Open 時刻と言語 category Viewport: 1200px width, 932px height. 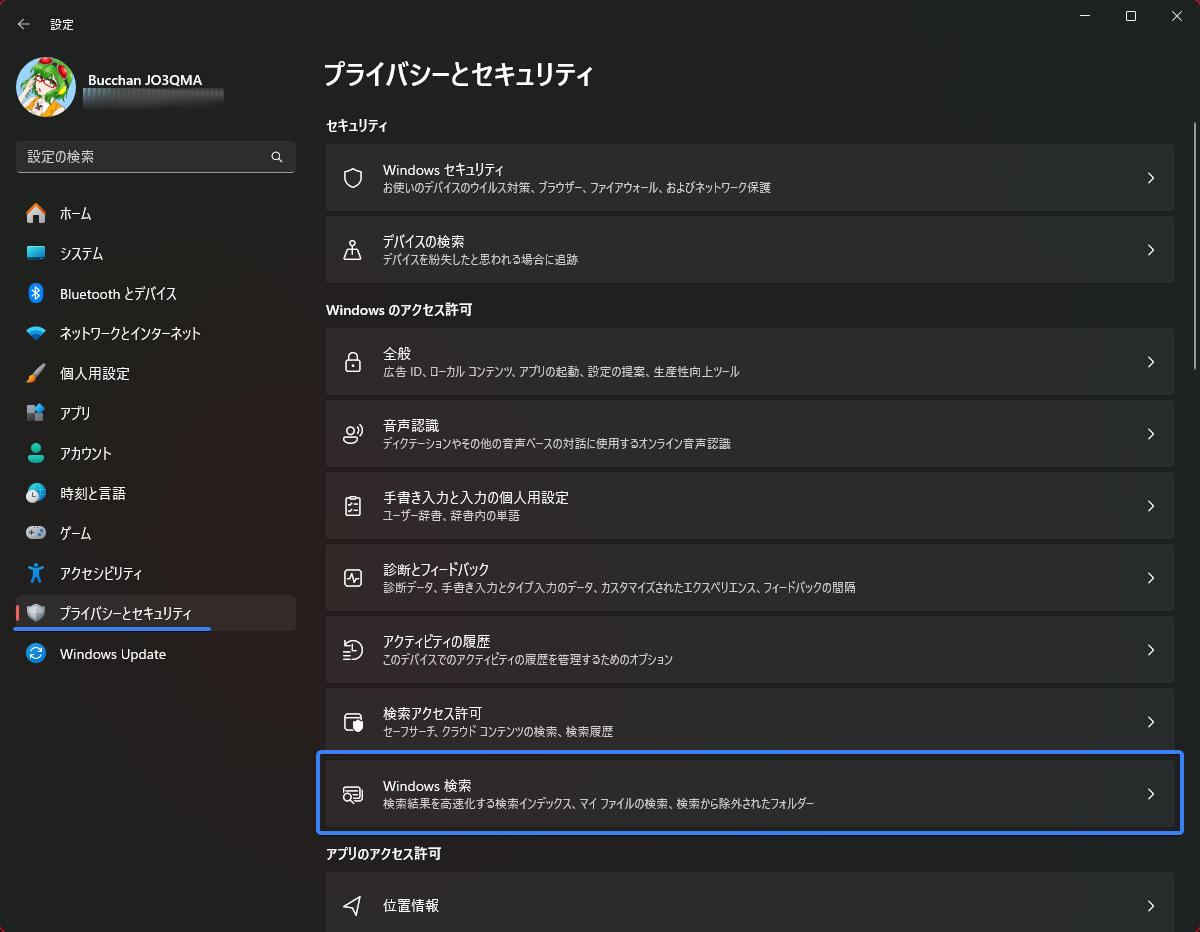[156, 493]
